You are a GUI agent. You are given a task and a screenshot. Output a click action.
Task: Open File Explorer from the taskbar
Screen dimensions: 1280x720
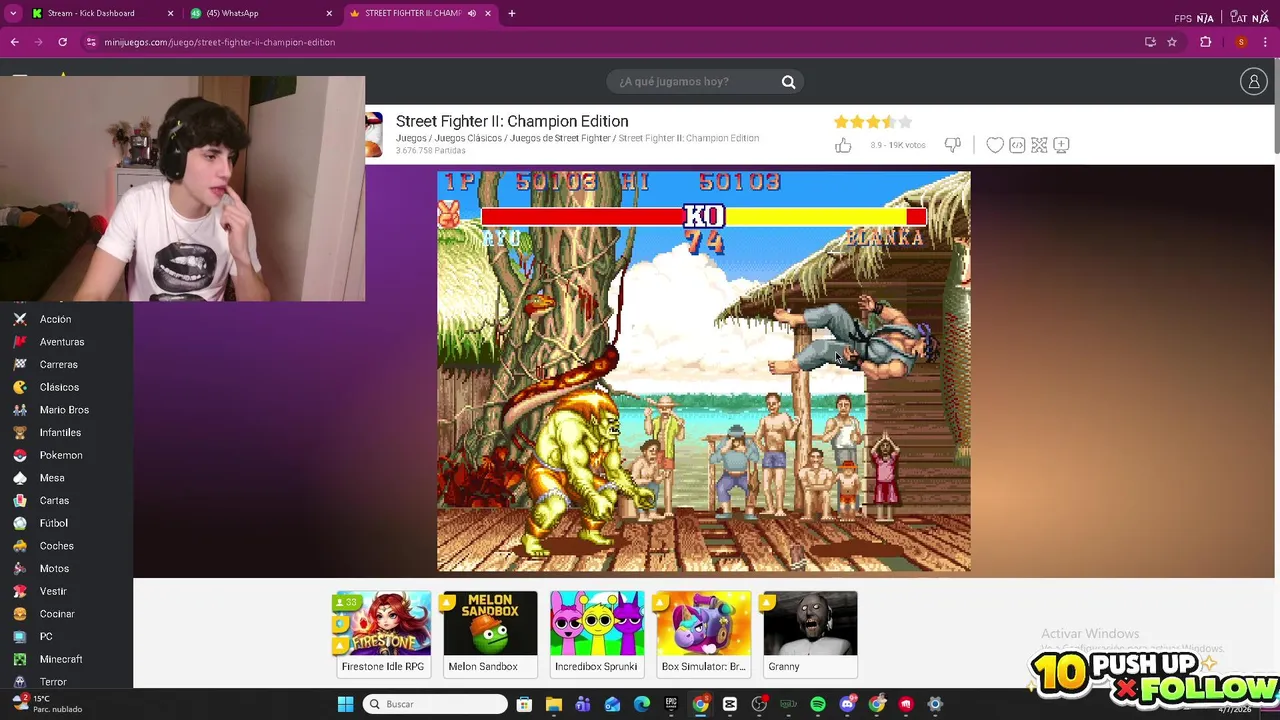click(553, 704)
